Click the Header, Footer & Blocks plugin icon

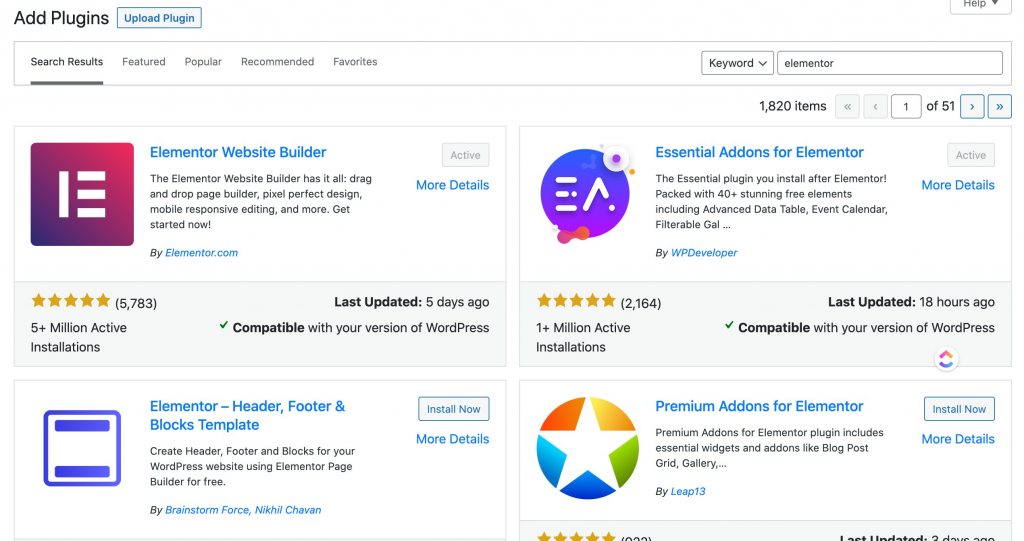82,448
